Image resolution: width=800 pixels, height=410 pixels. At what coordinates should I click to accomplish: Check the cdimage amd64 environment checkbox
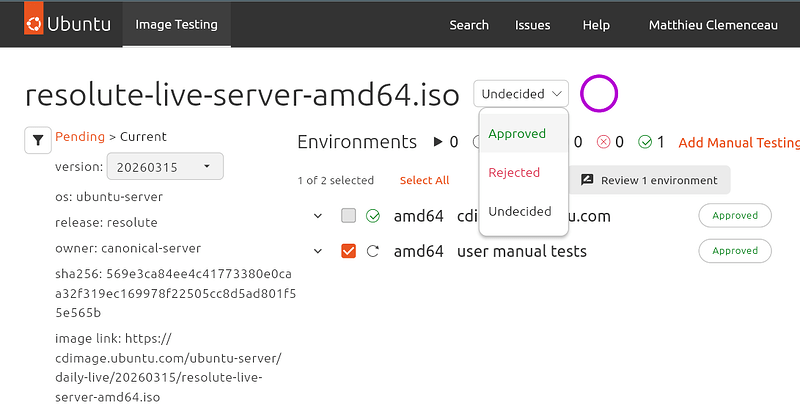click(x=348, y=216)
